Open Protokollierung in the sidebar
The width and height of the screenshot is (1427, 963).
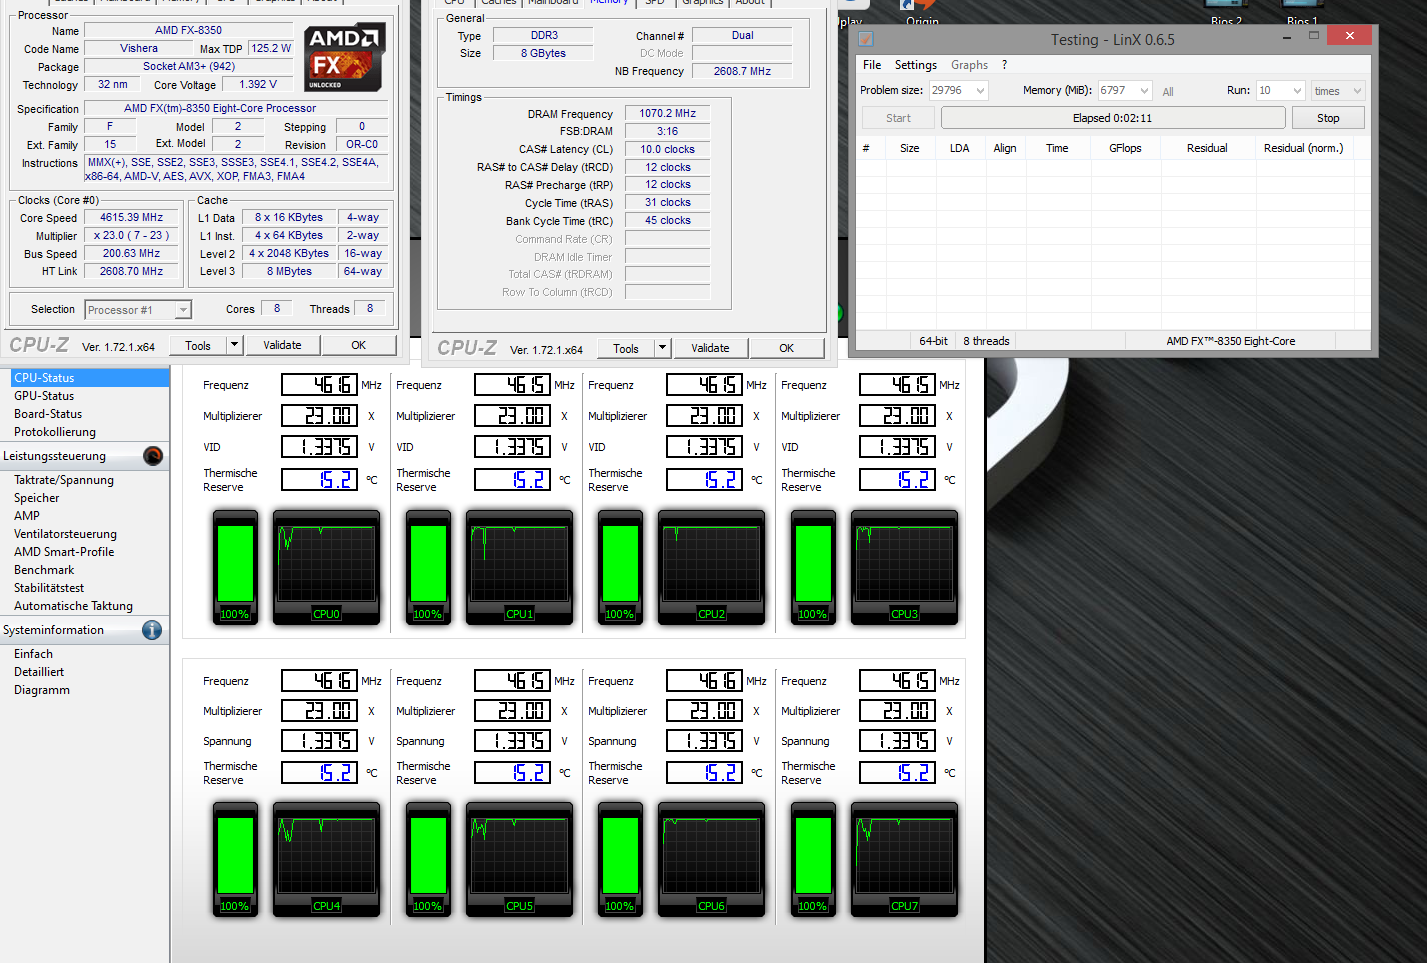[55, 432]
